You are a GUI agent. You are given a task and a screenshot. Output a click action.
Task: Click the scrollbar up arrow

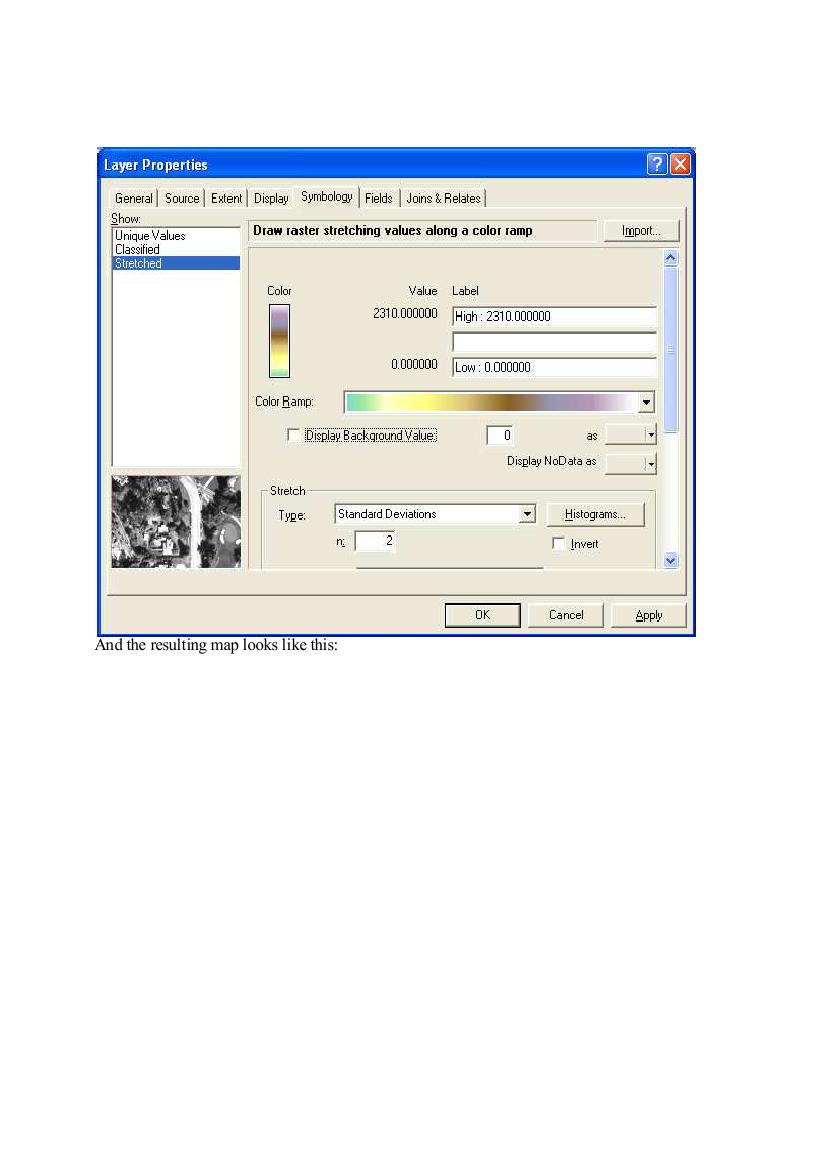tap(670, 258)
